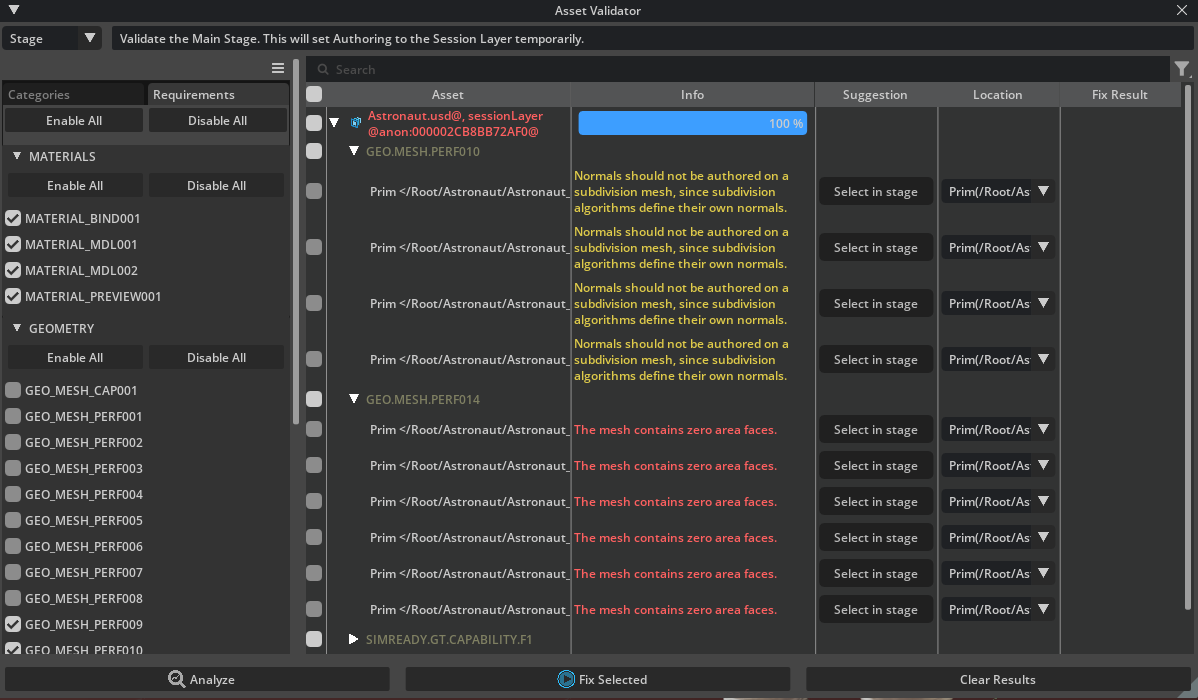
Task: Click Select in stage for first zero area issue
Action: click(876, 429)
